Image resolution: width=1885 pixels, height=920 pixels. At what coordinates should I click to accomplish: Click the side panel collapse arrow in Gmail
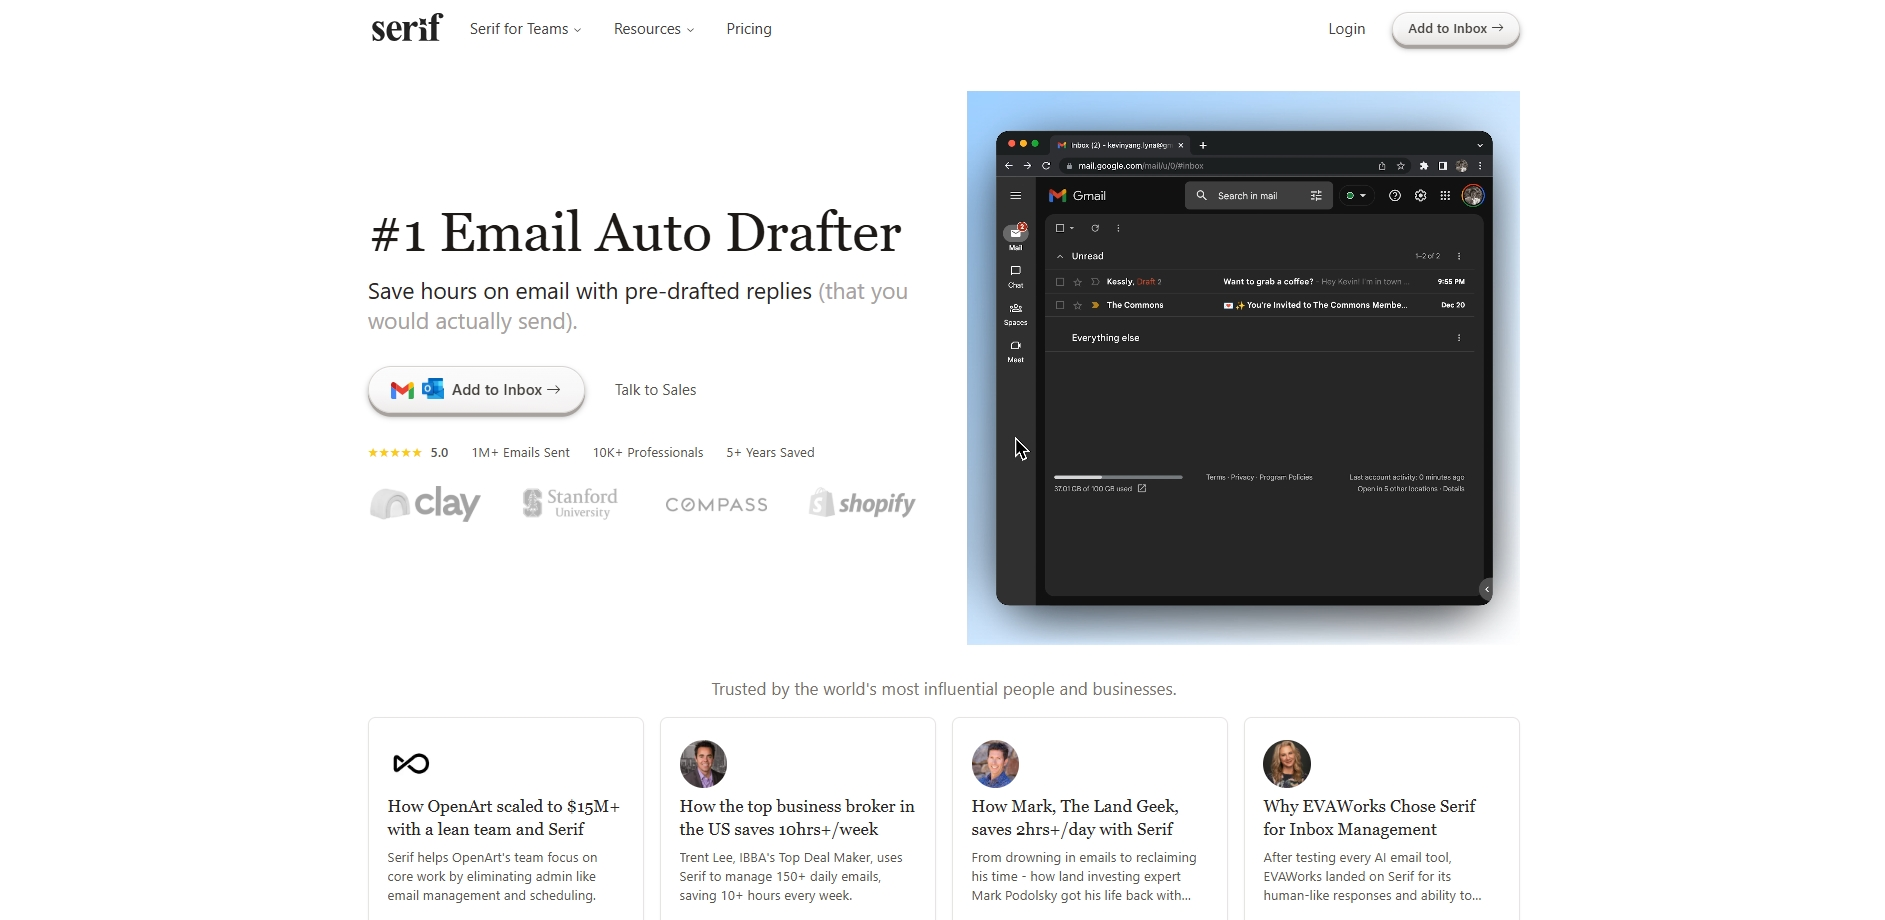pos(1487,589)
